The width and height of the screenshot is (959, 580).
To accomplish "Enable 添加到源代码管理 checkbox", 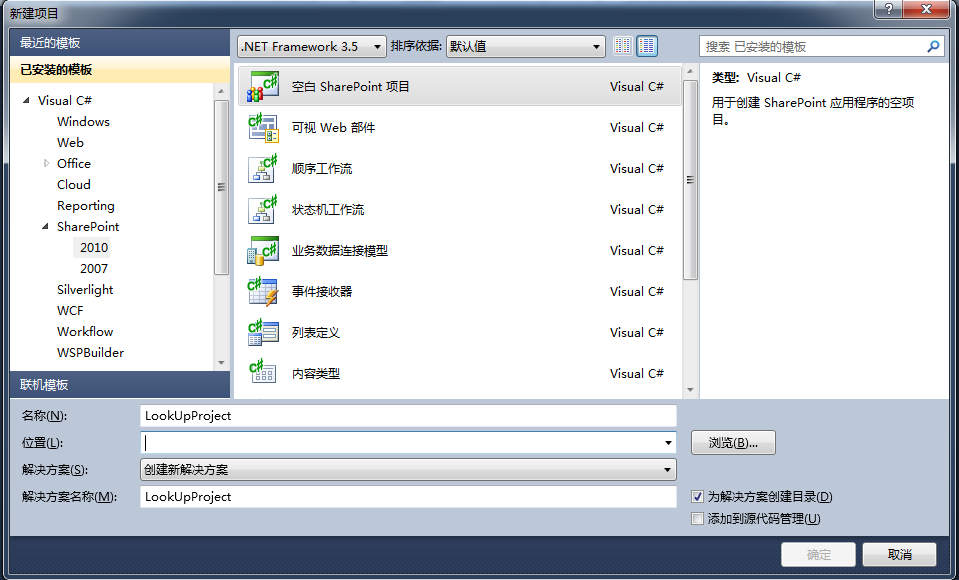I will tap(697, 519).
